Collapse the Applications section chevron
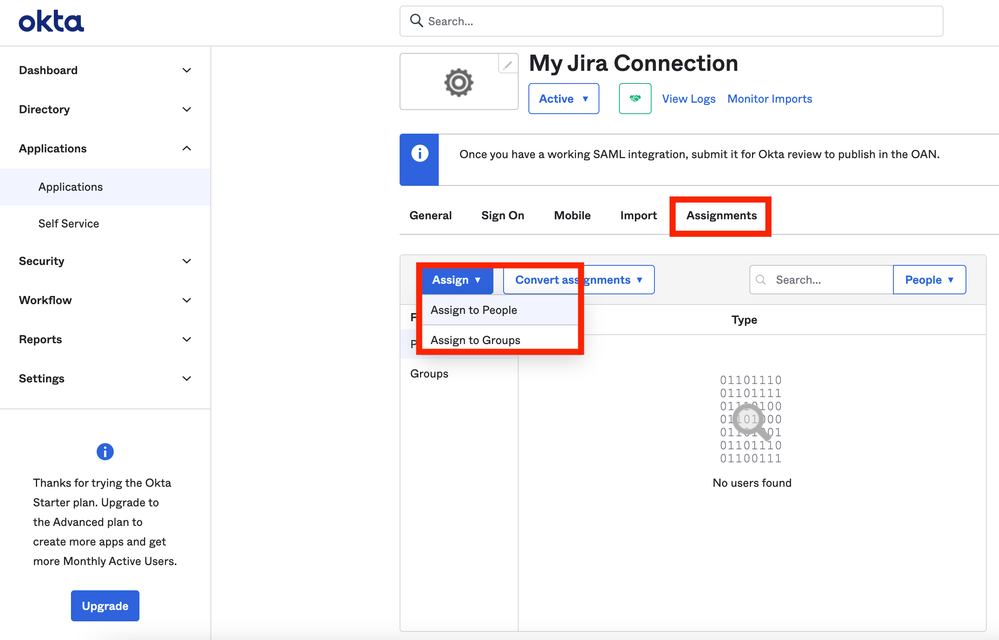The image size is (999, 640). coord(187,148)
